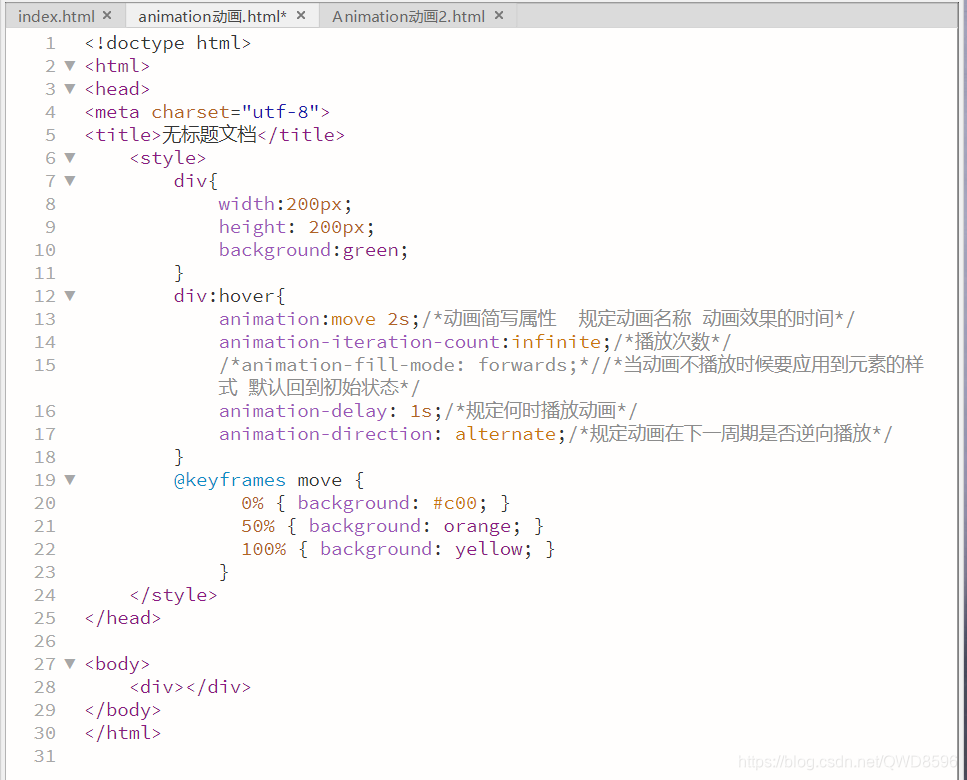Collapse the head tag fold arrow
This screenshot has height=780, width=967.
click(x=70, y=89)
